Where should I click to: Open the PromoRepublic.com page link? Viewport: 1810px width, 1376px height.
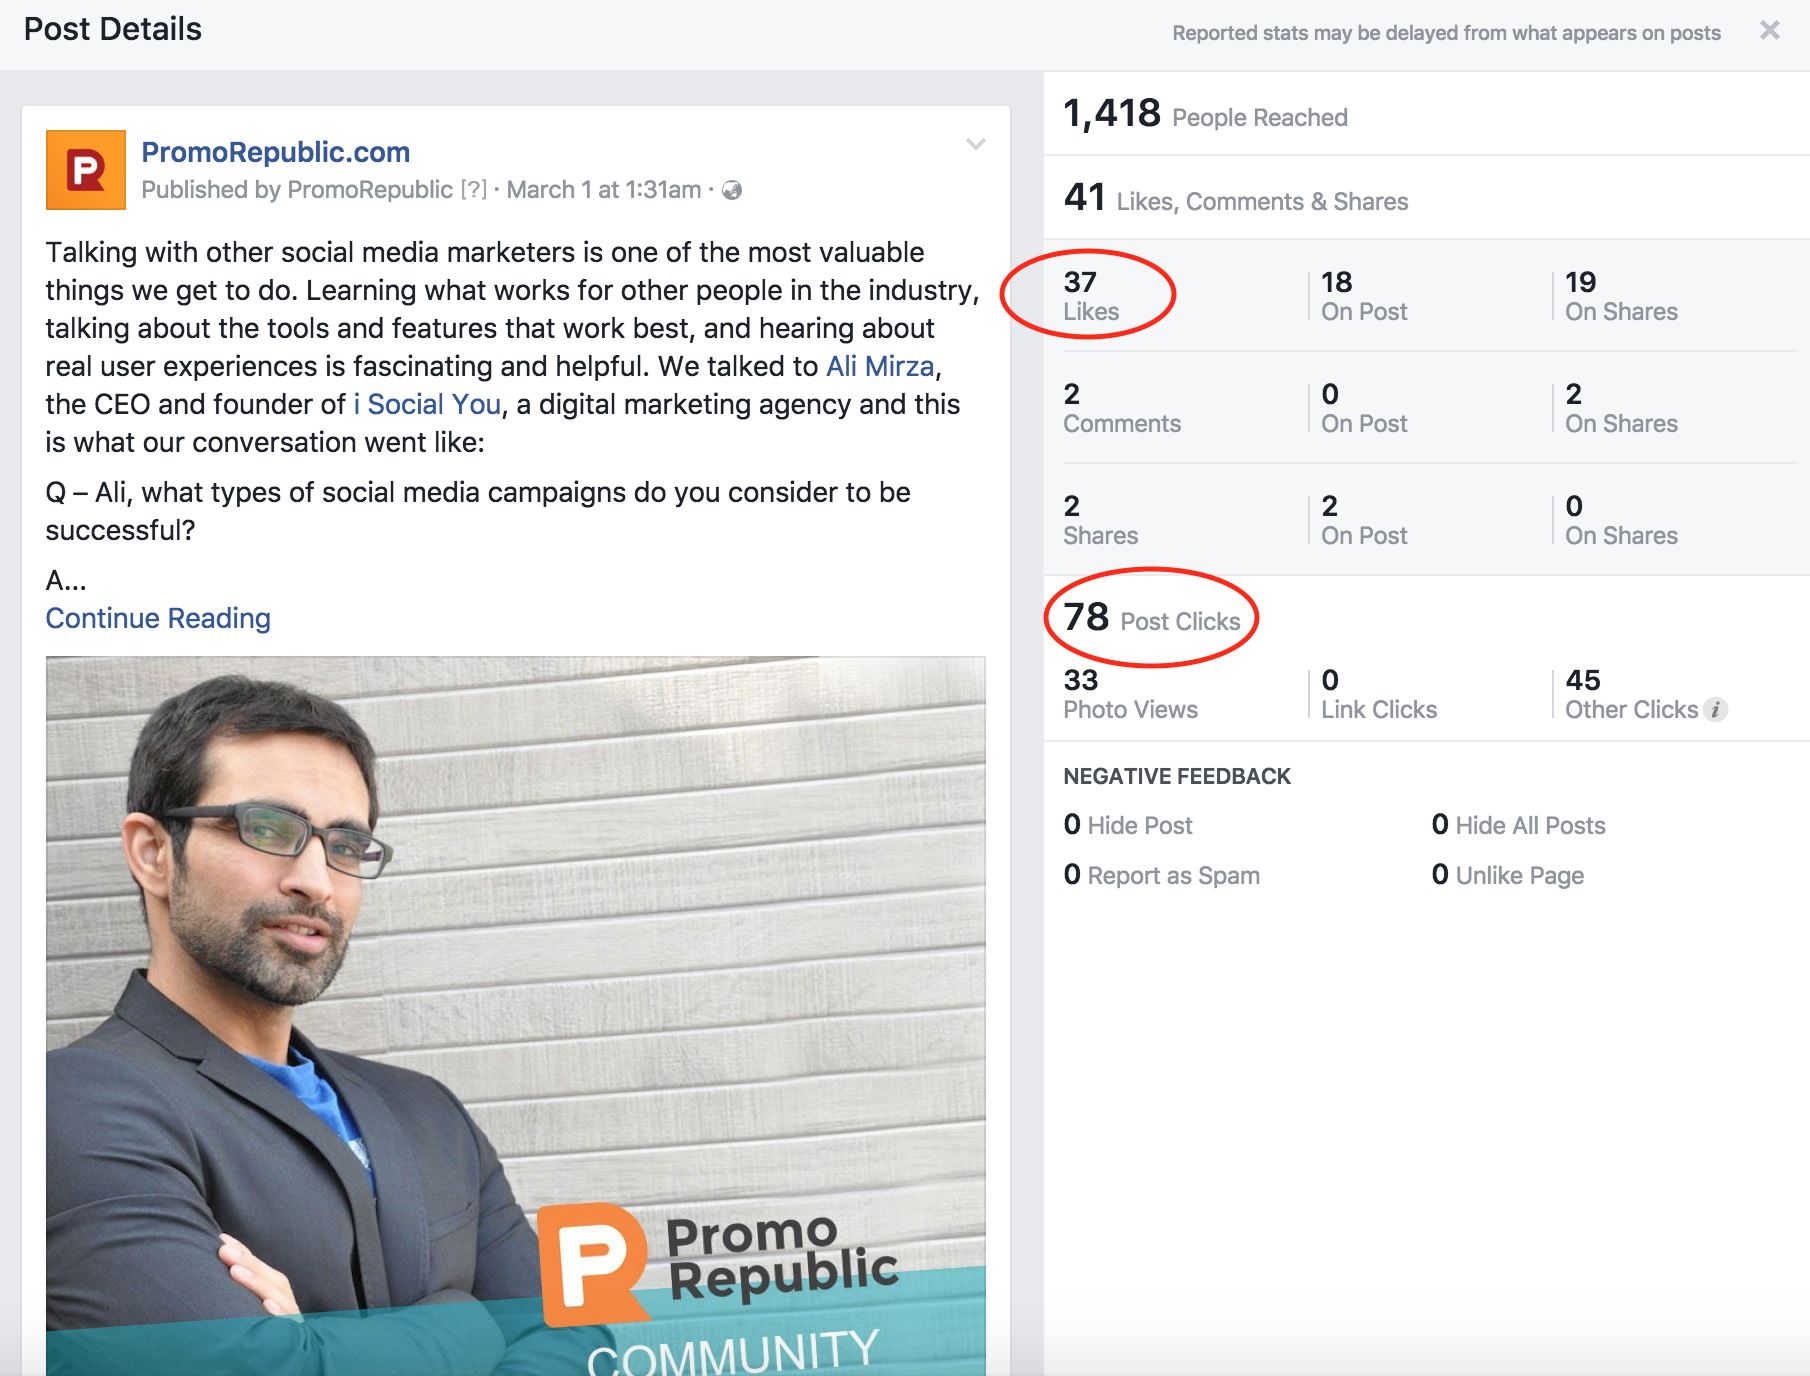click(276, 152)
